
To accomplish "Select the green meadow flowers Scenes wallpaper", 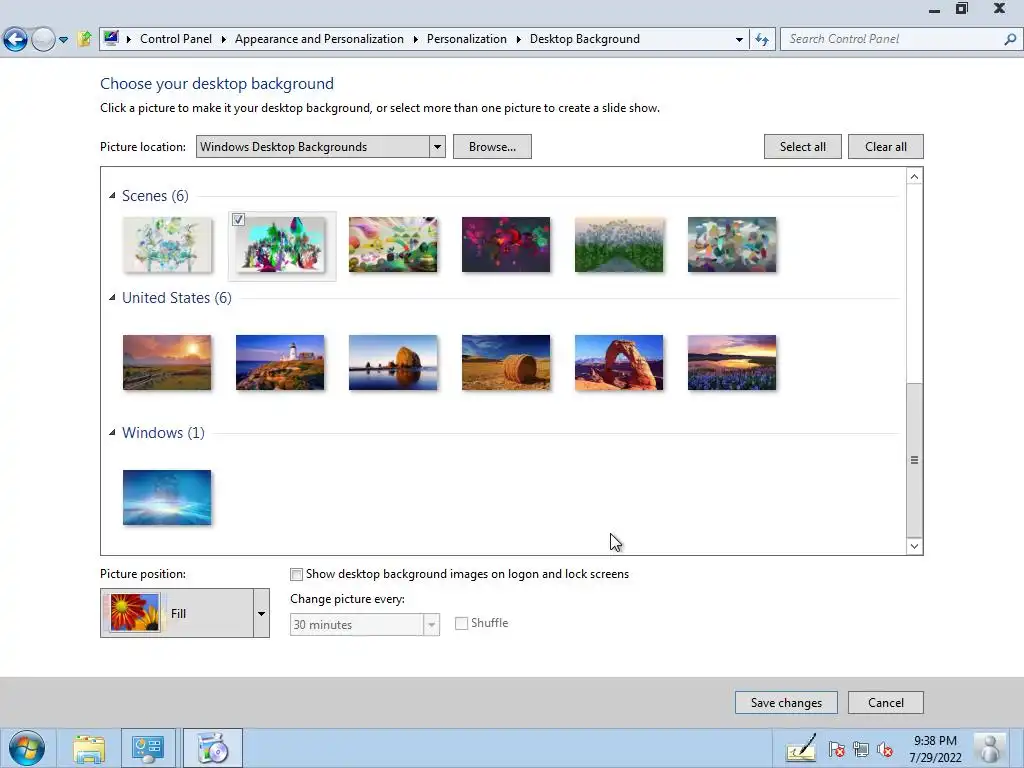I will pos(619,245).
